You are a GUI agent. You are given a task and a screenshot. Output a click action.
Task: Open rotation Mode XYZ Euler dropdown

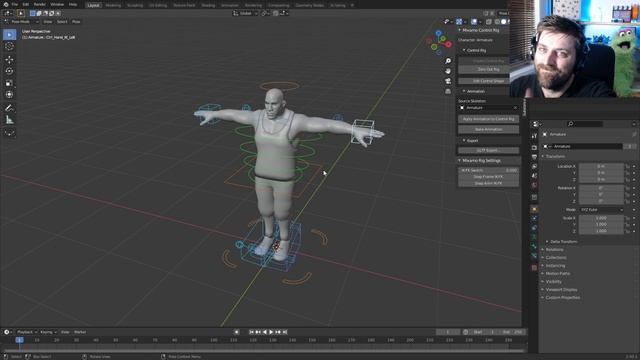(x=601, y=210)
